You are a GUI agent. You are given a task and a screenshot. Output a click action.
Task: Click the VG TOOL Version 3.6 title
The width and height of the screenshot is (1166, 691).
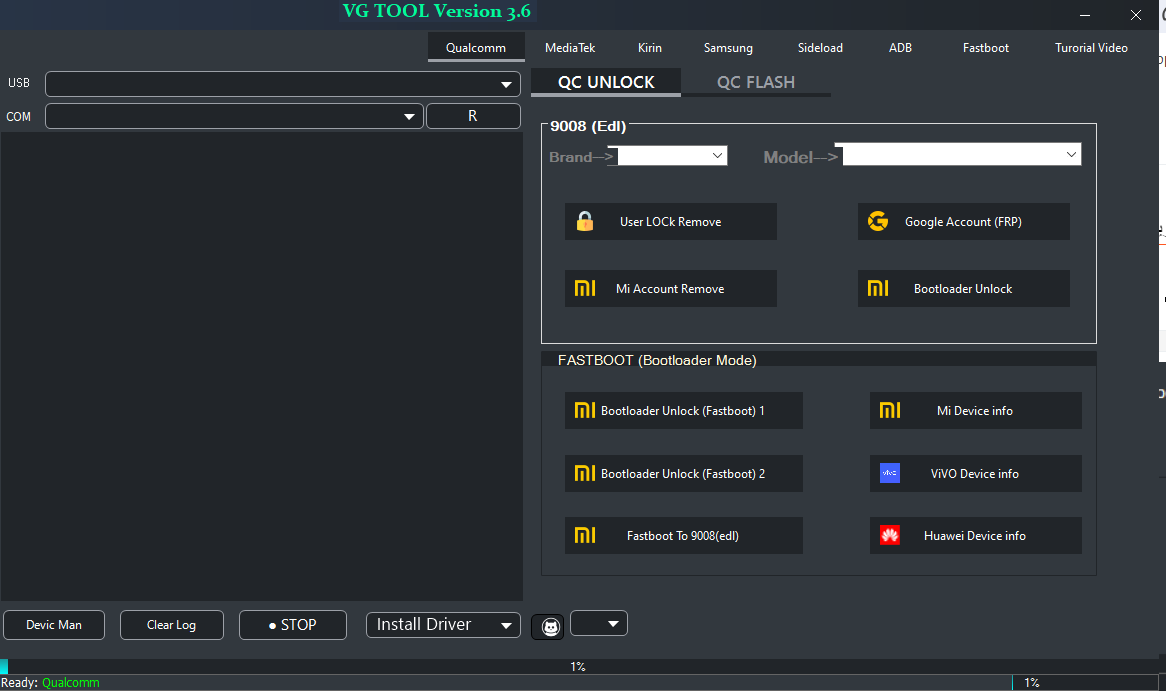437,11
